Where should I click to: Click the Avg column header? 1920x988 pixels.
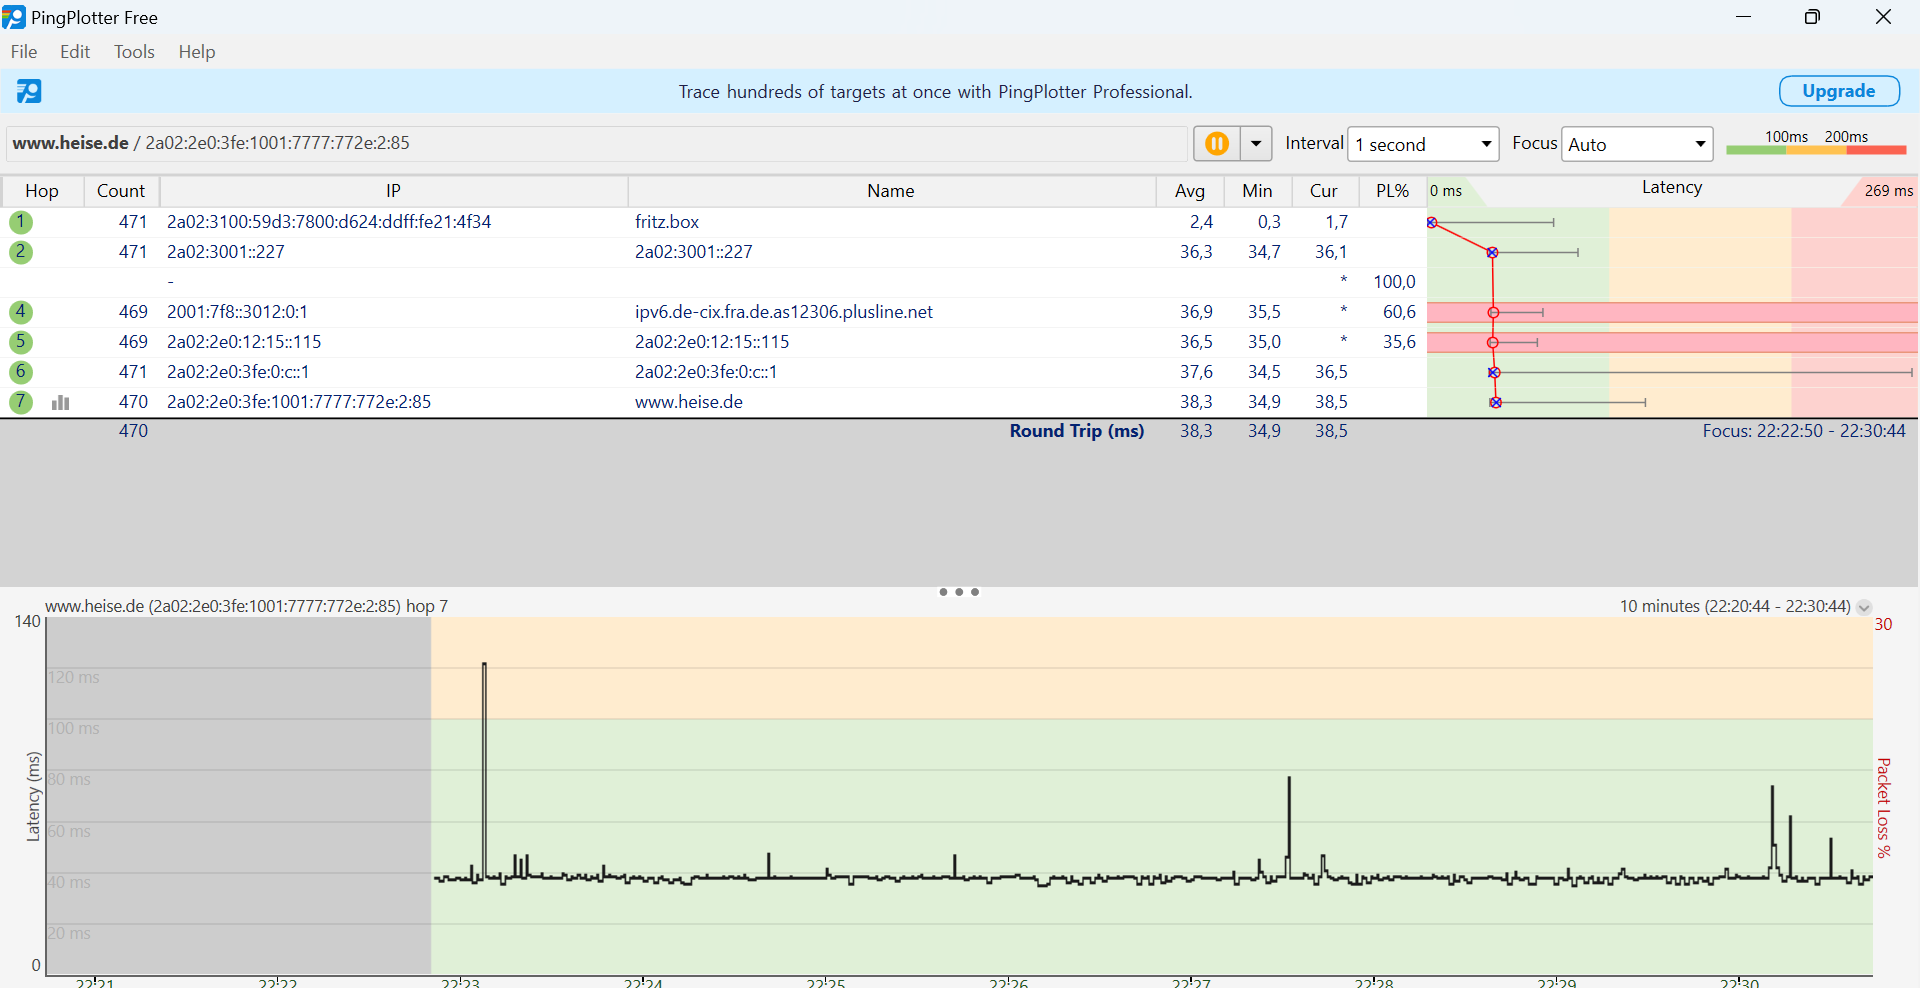1190,191
